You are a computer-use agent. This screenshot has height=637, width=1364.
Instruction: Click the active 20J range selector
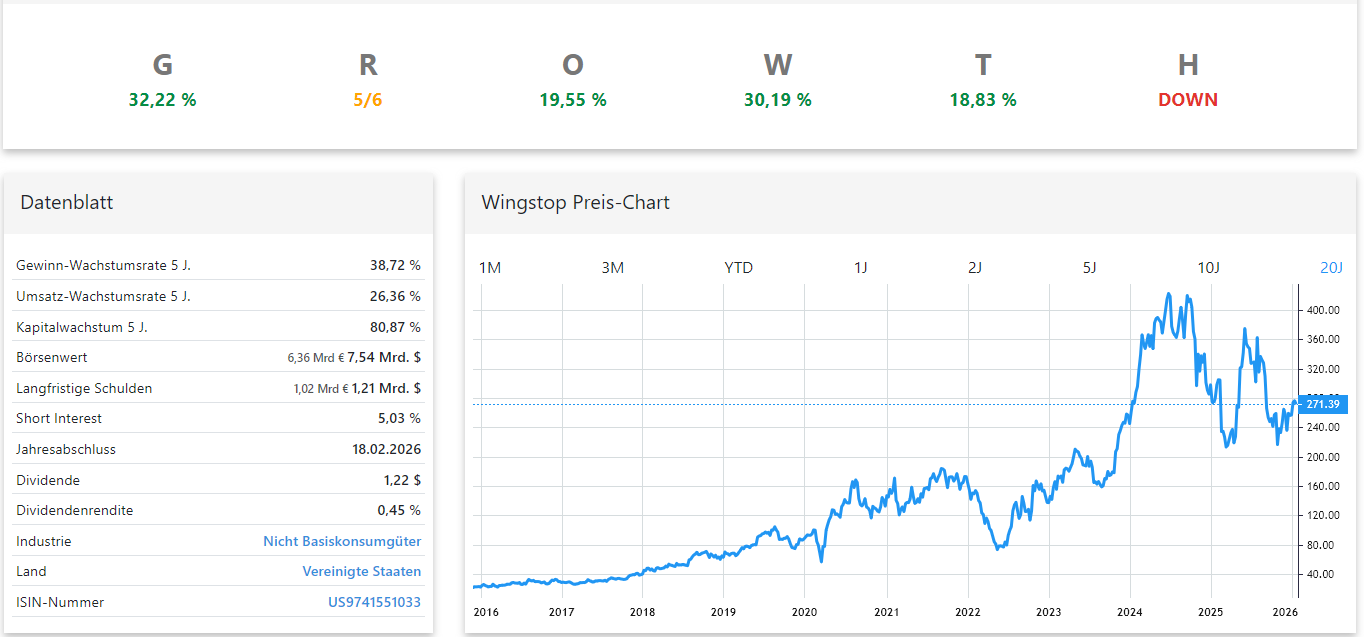tap(1330, 267)
